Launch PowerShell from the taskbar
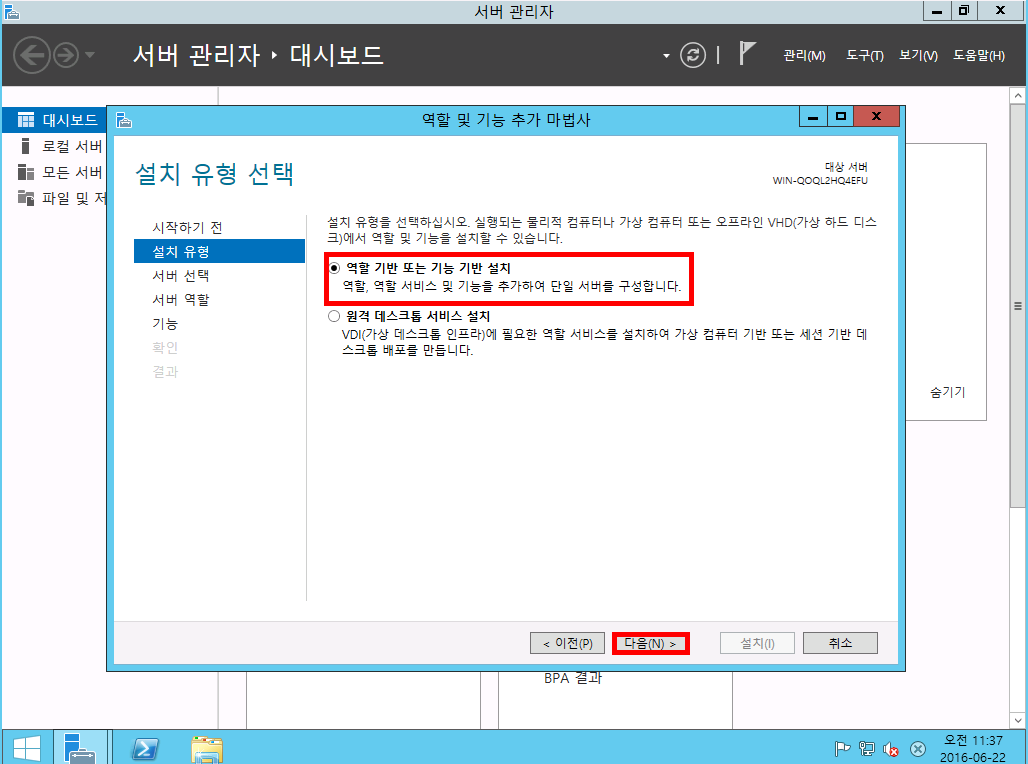Image resolution: width=1028 pixels, height=764 pixels. coord(145,748)
